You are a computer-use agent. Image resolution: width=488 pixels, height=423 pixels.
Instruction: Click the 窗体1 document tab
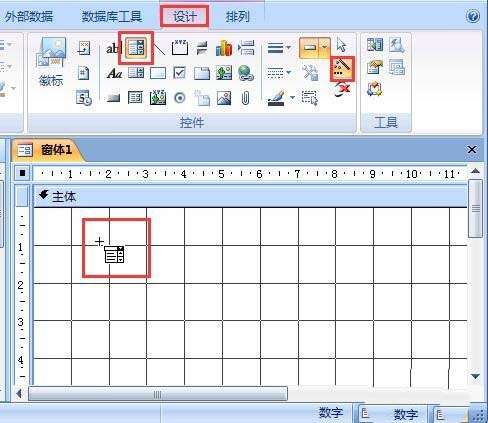pyautogui.click(x=47, y=150)
